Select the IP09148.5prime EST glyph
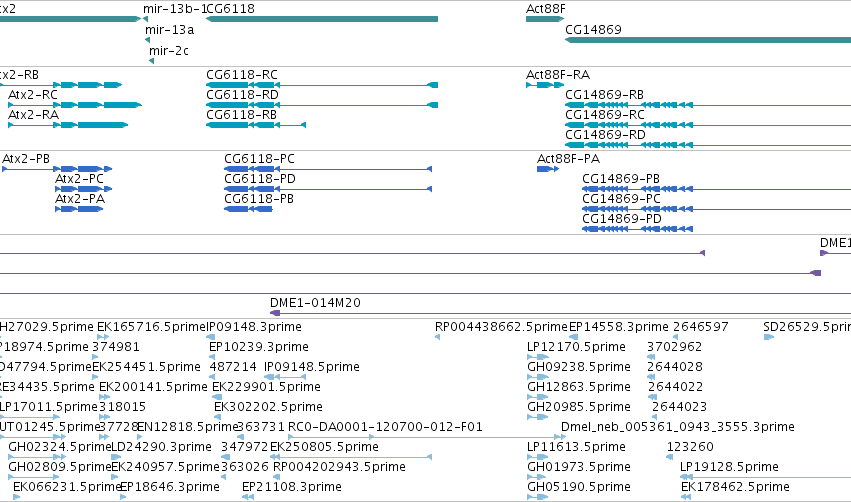The image size is (851, 502). pos(285,377)
